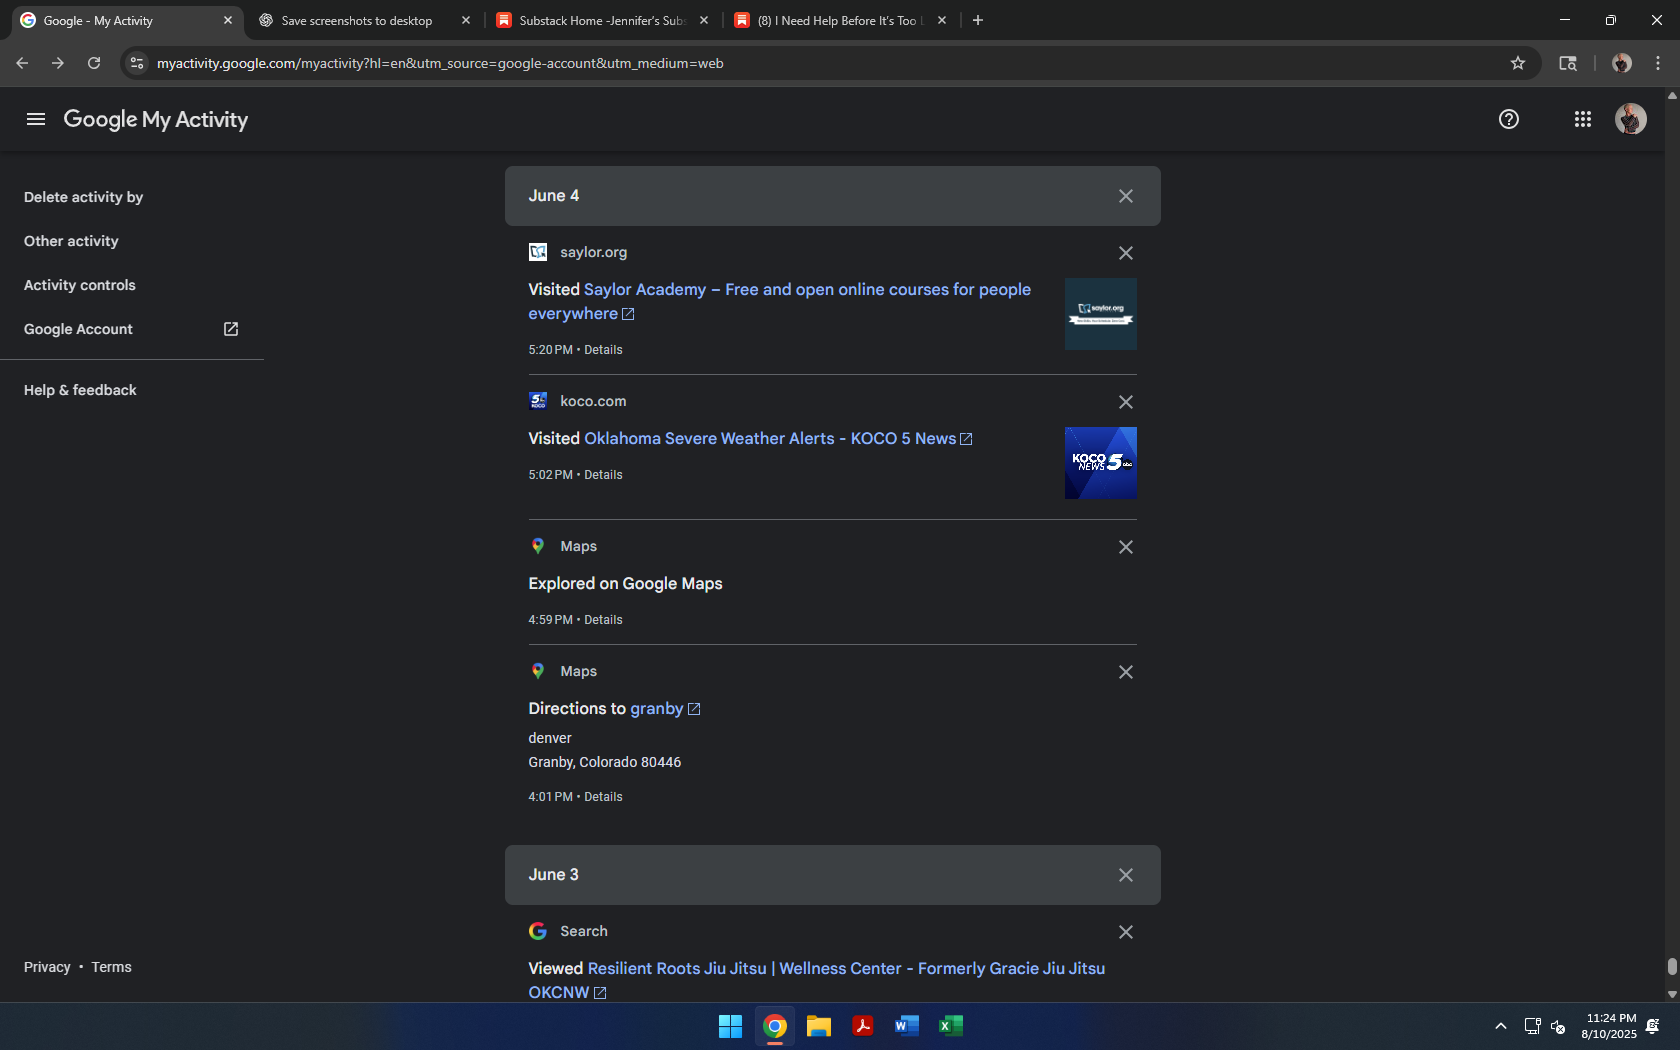Open Adobe Acrobat from taskbar

pos(863,1026)
